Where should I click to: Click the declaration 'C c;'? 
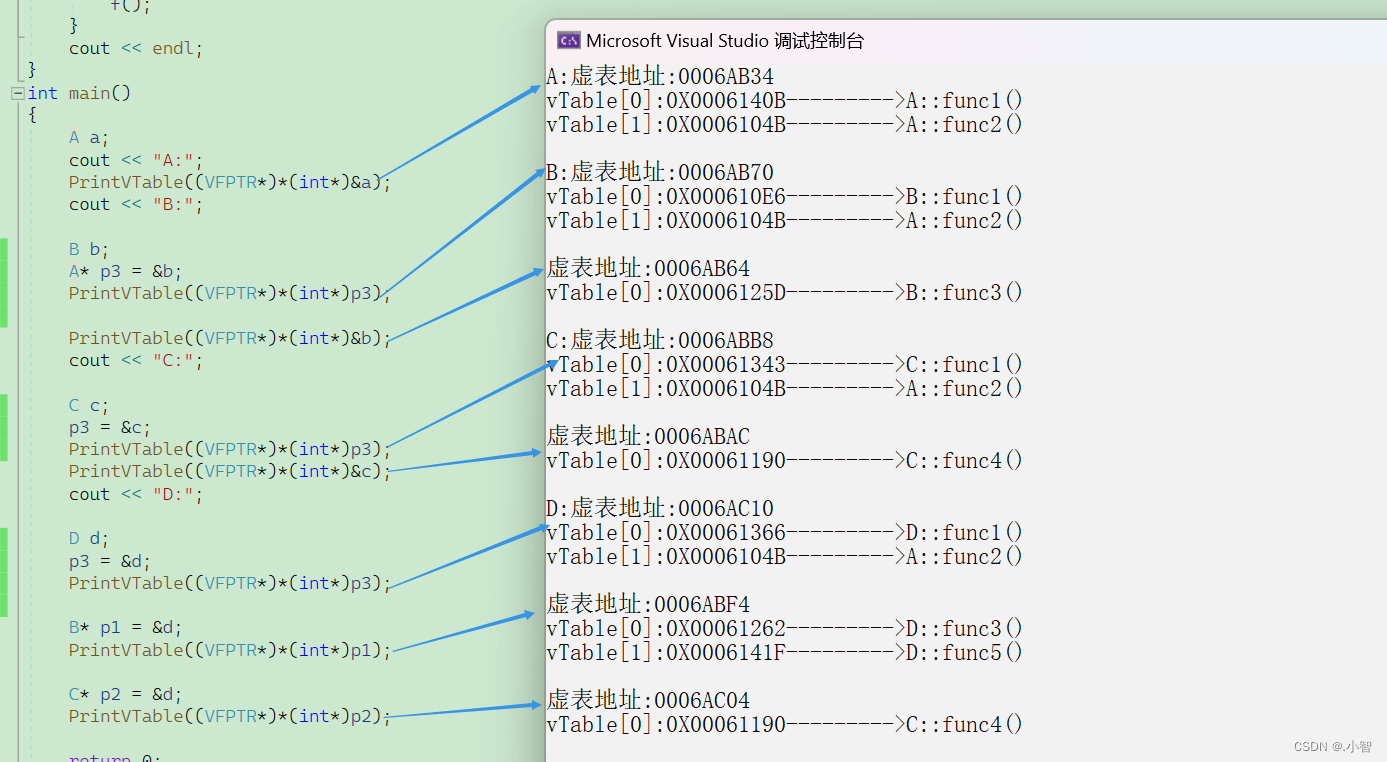tap(88, 405)
